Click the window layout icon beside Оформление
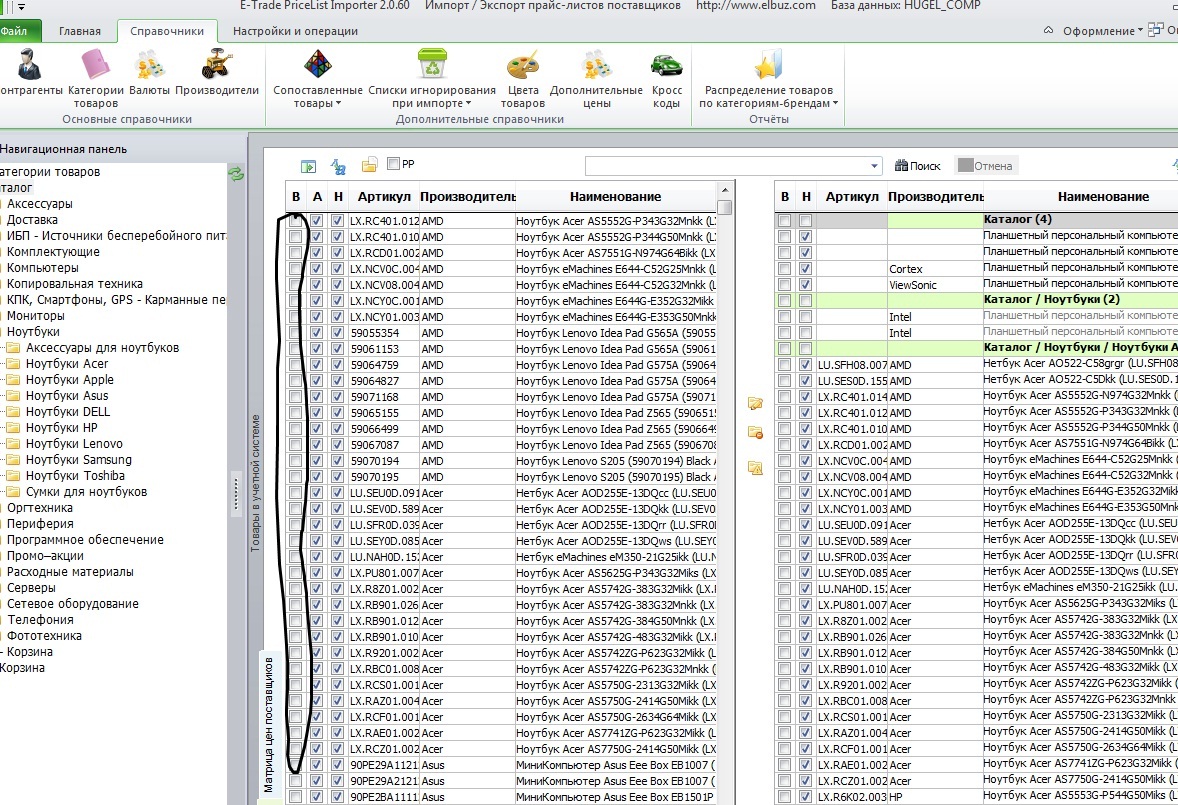Screen dimensions: 1178x805 (1155, 30)
